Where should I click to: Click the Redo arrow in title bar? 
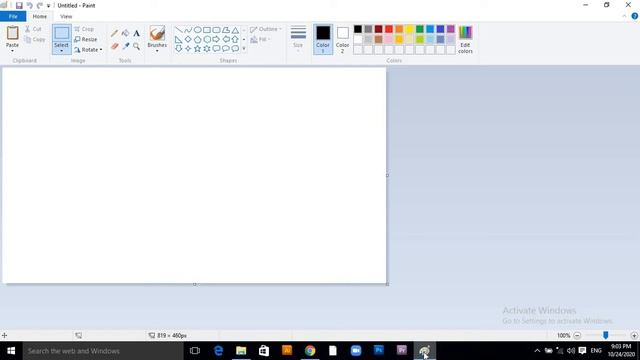(x=40, y=5)
